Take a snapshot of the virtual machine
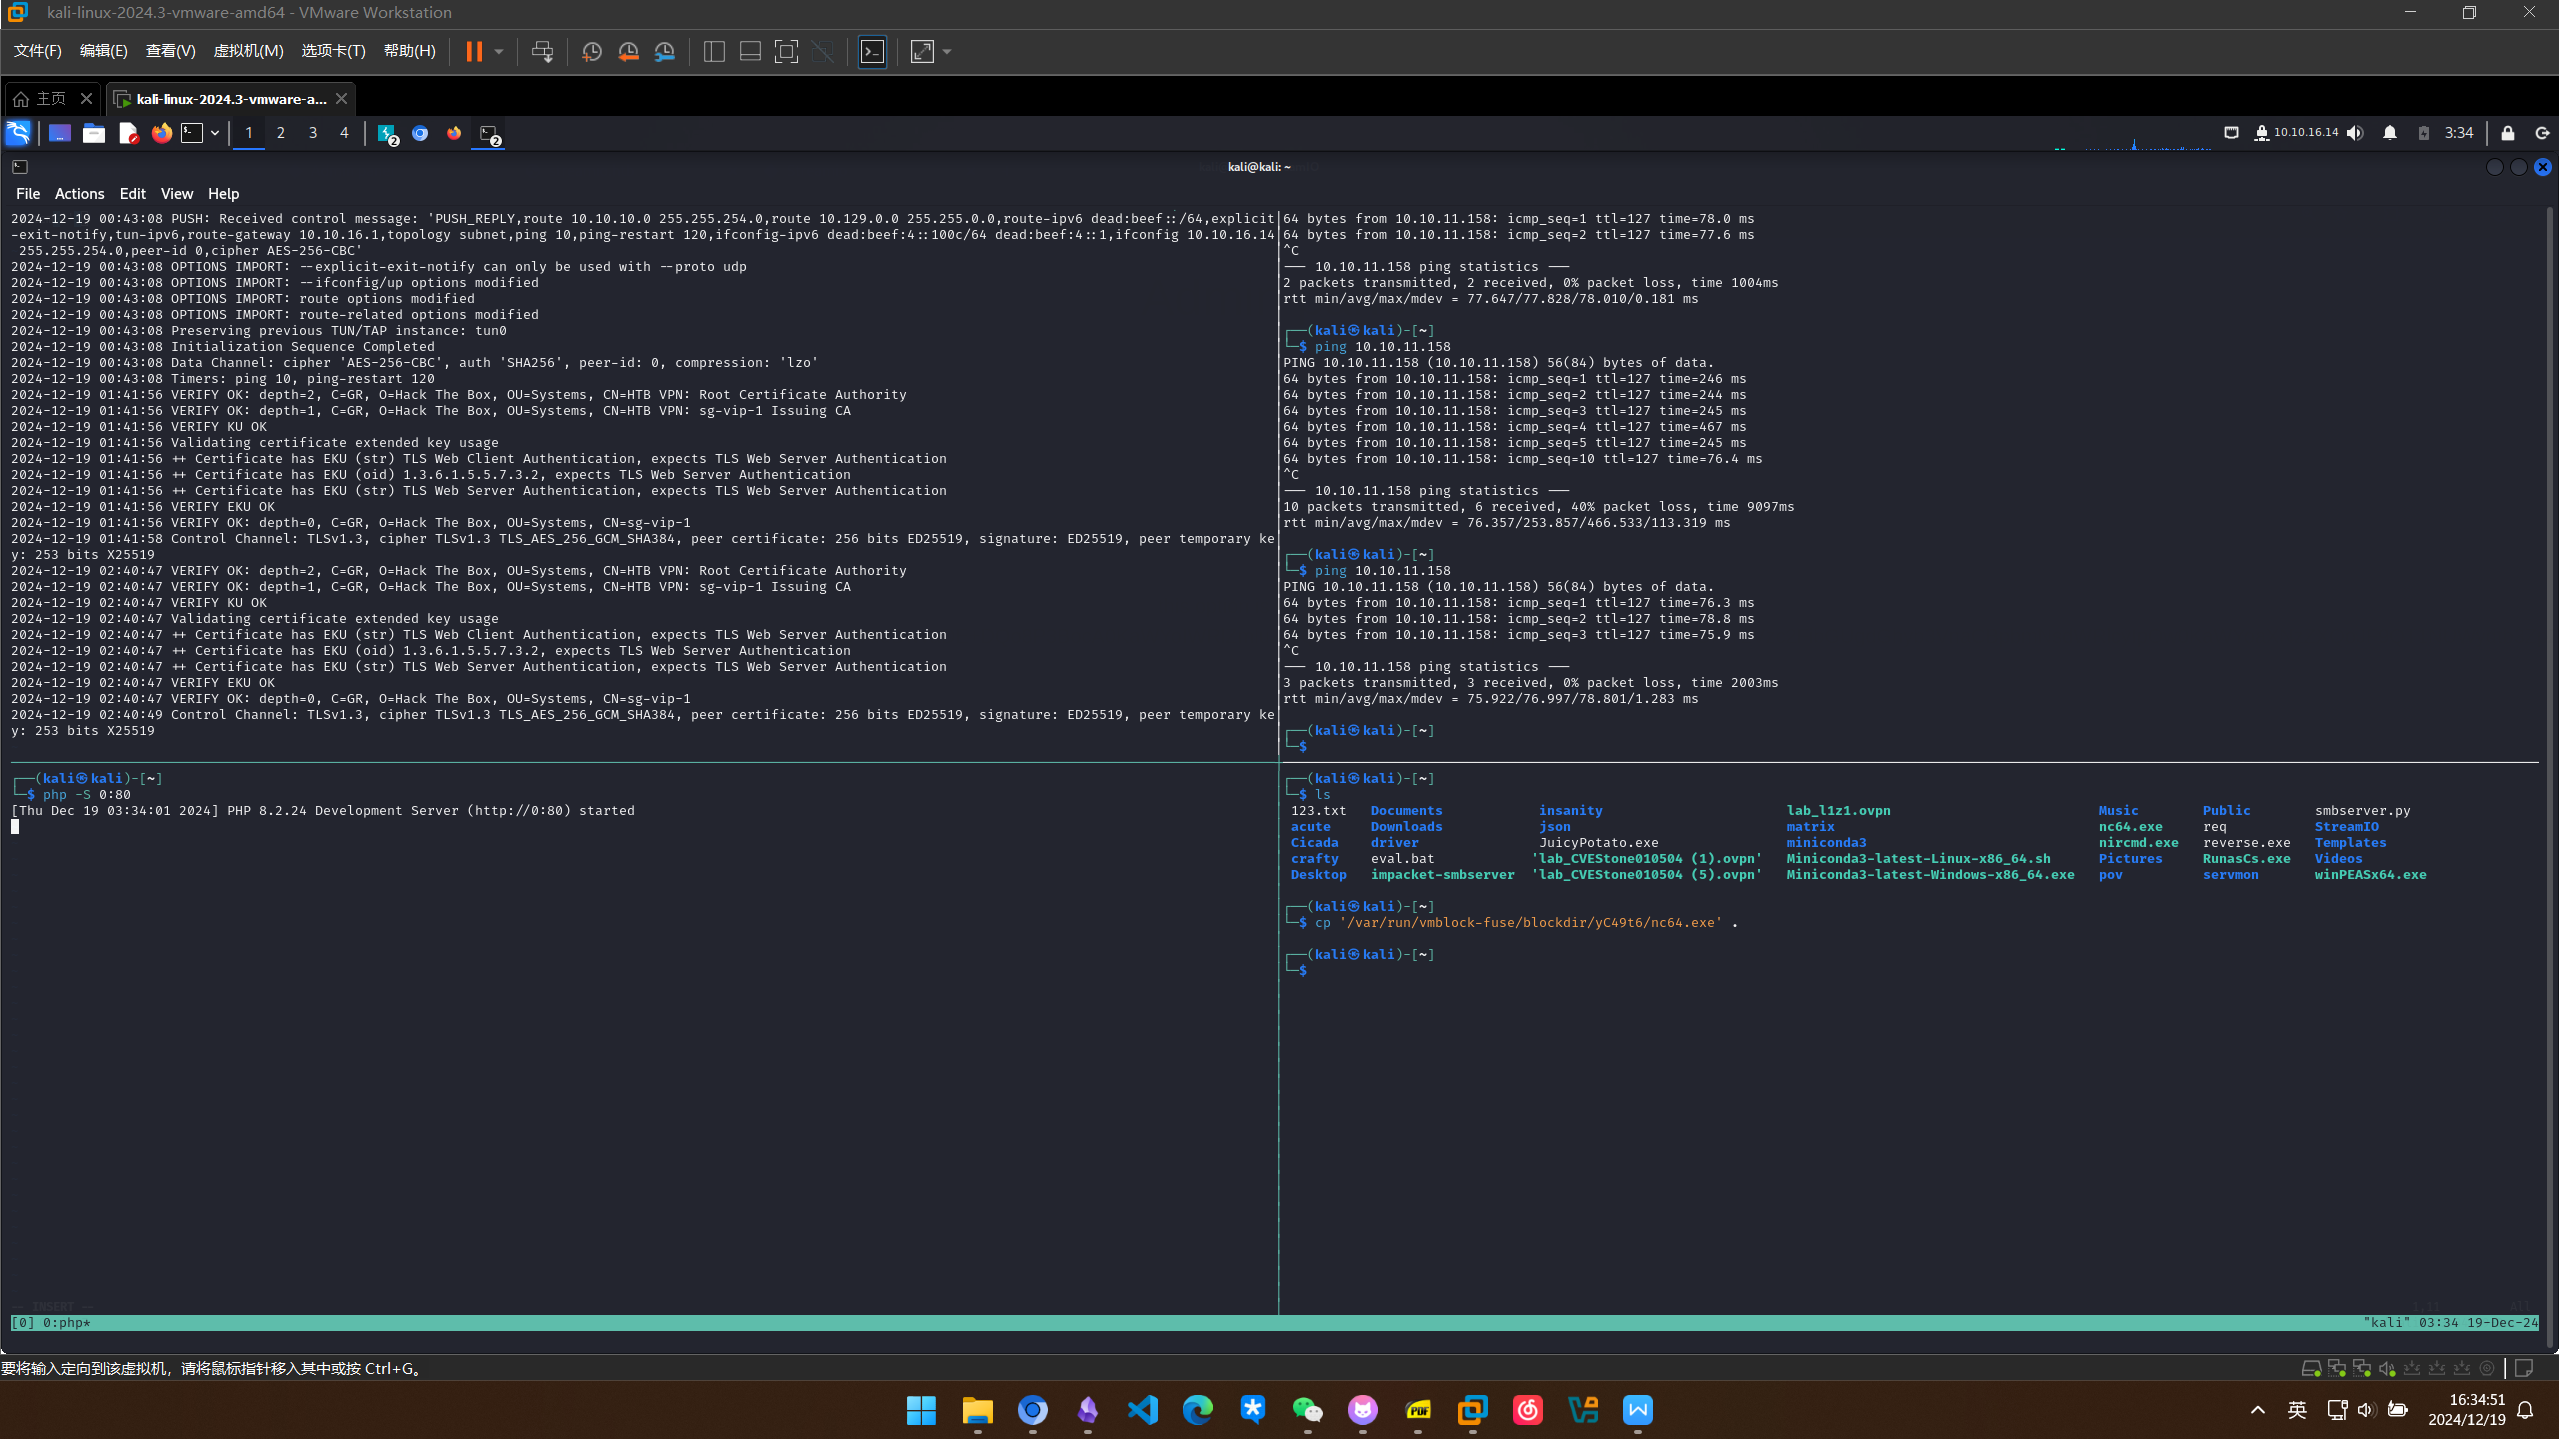 (591, 52)
